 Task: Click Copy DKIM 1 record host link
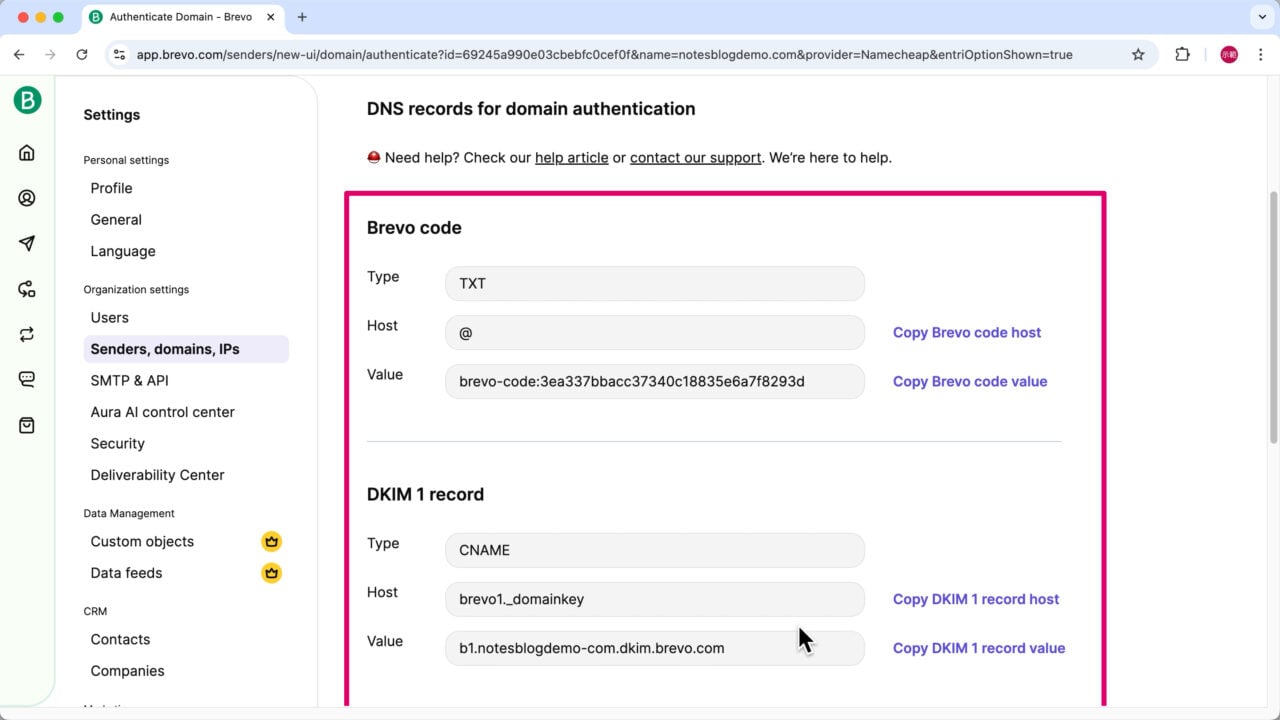975,599
